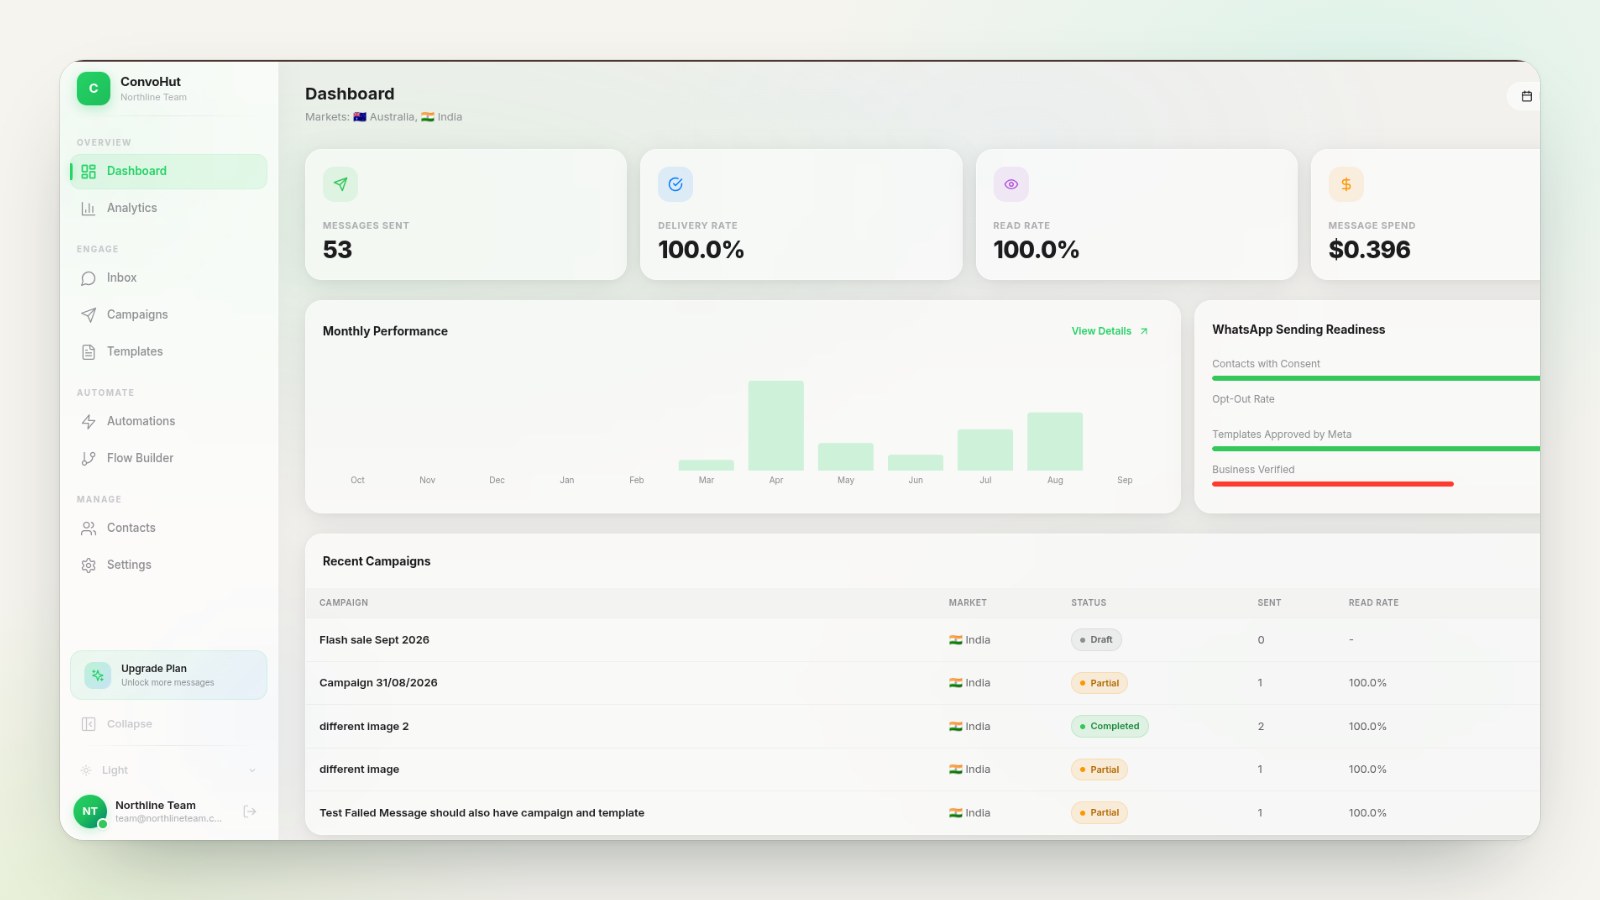Click the Contacts people icon
1600x900 pixels.
click(88, 528)
